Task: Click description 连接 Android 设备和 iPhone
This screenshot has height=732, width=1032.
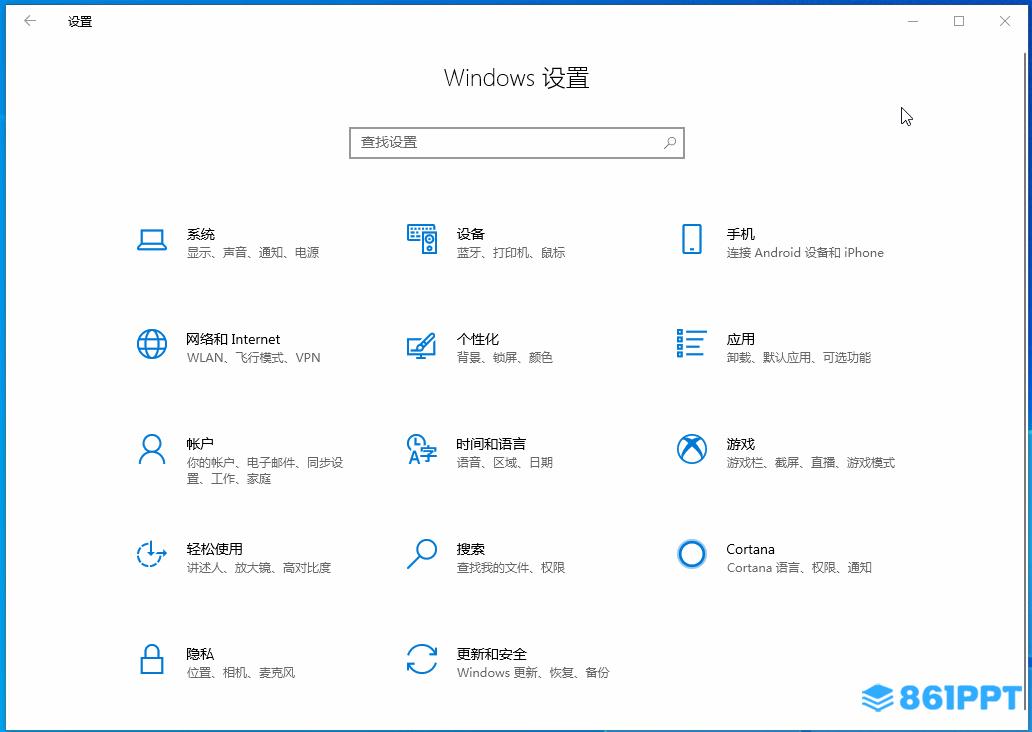Action: [805, 253]
